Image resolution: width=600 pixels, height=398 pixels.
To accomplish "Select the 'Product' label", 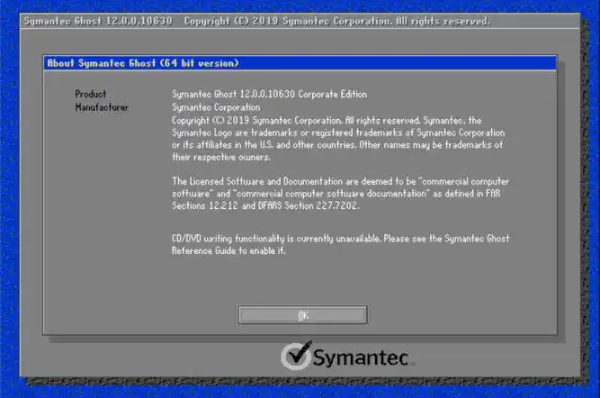I will tap(91, 94).
